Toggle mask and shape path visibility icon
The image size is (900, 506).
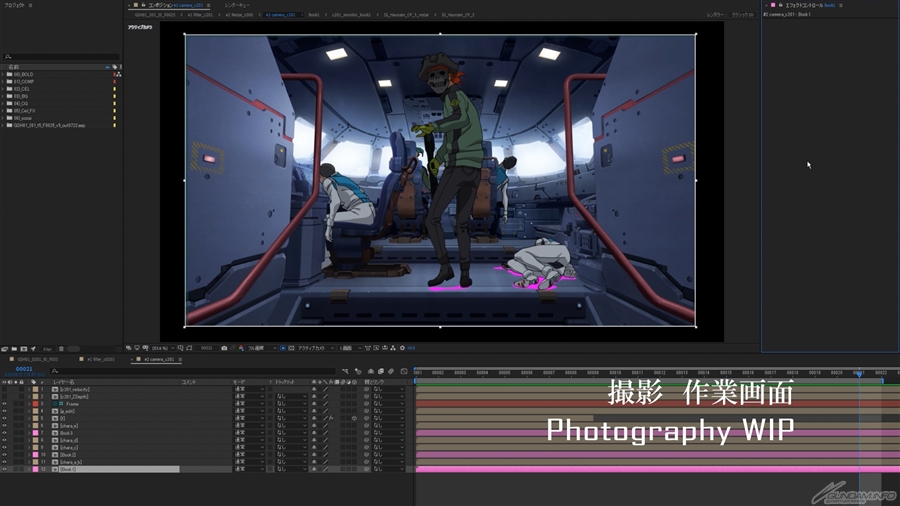[189, 348]
